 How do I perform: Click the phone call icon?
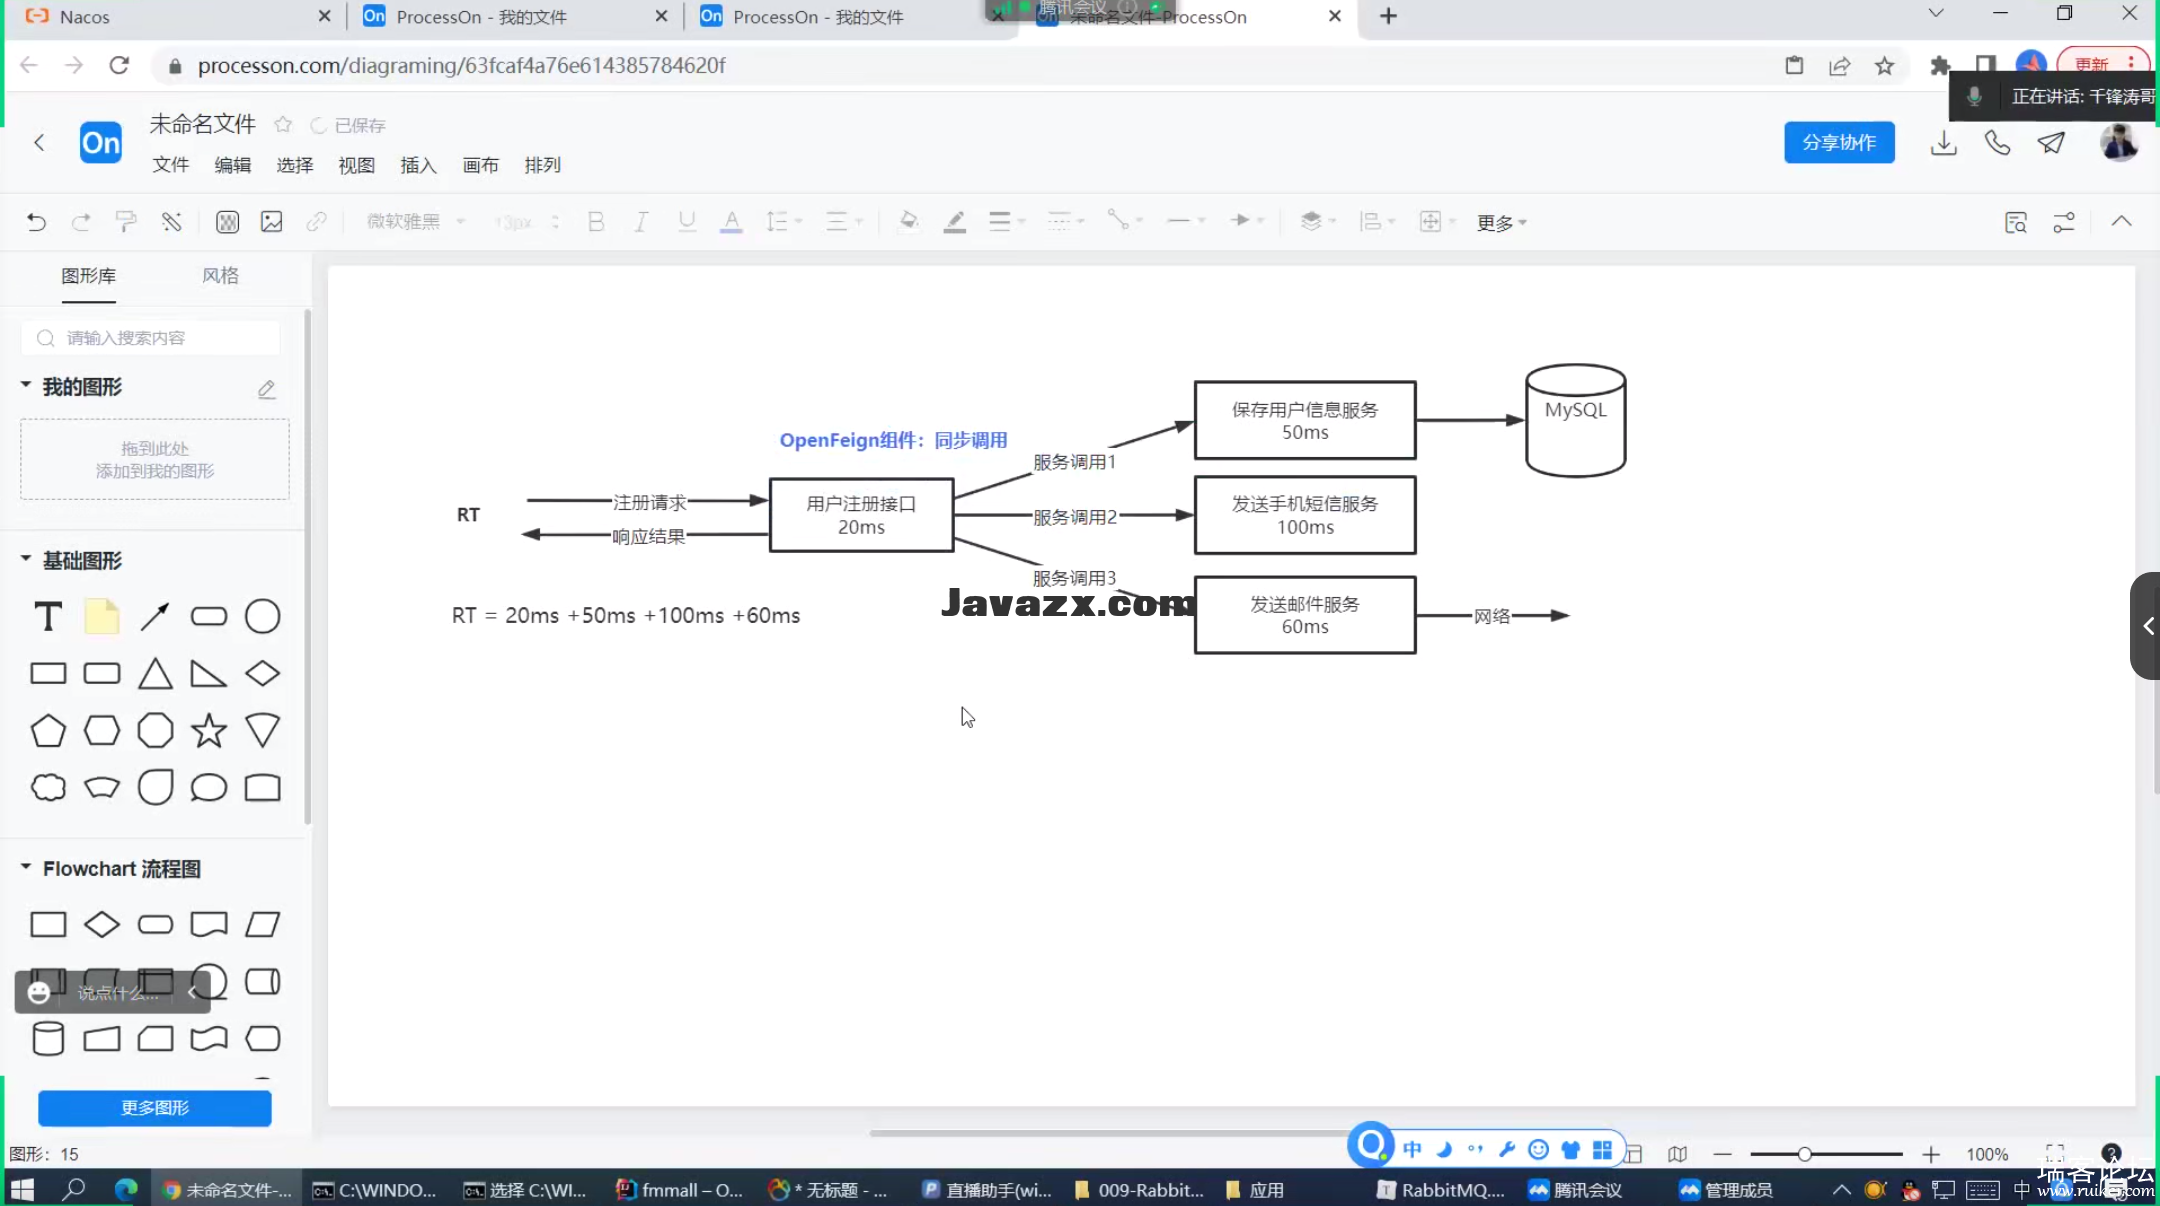pyautogui.click(x=1997, y=143)
